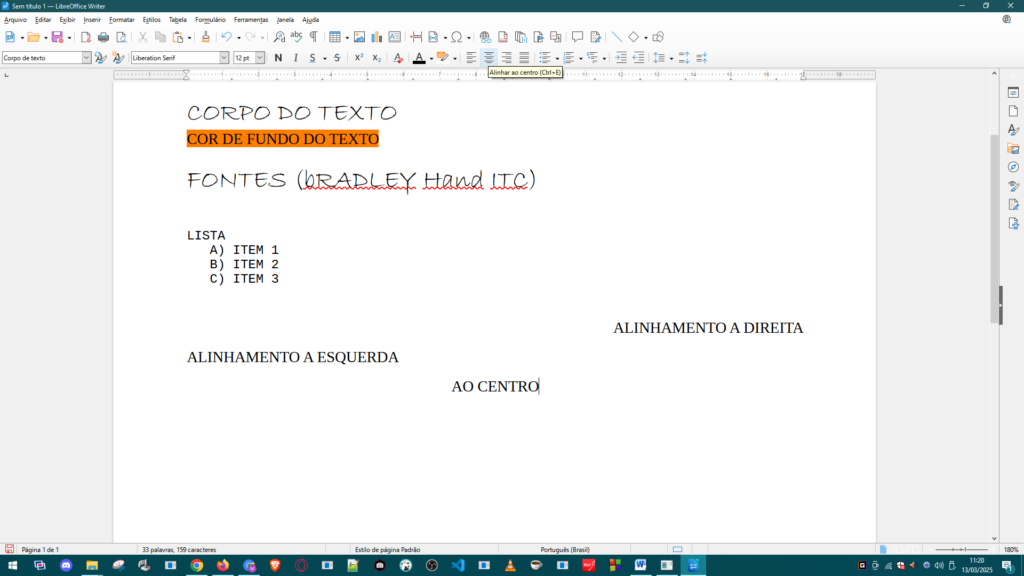Open the 'Corpo de texto' paragraph style dropdown
The height and width of the screenshot is (576, 1024).
pos(86,58)
